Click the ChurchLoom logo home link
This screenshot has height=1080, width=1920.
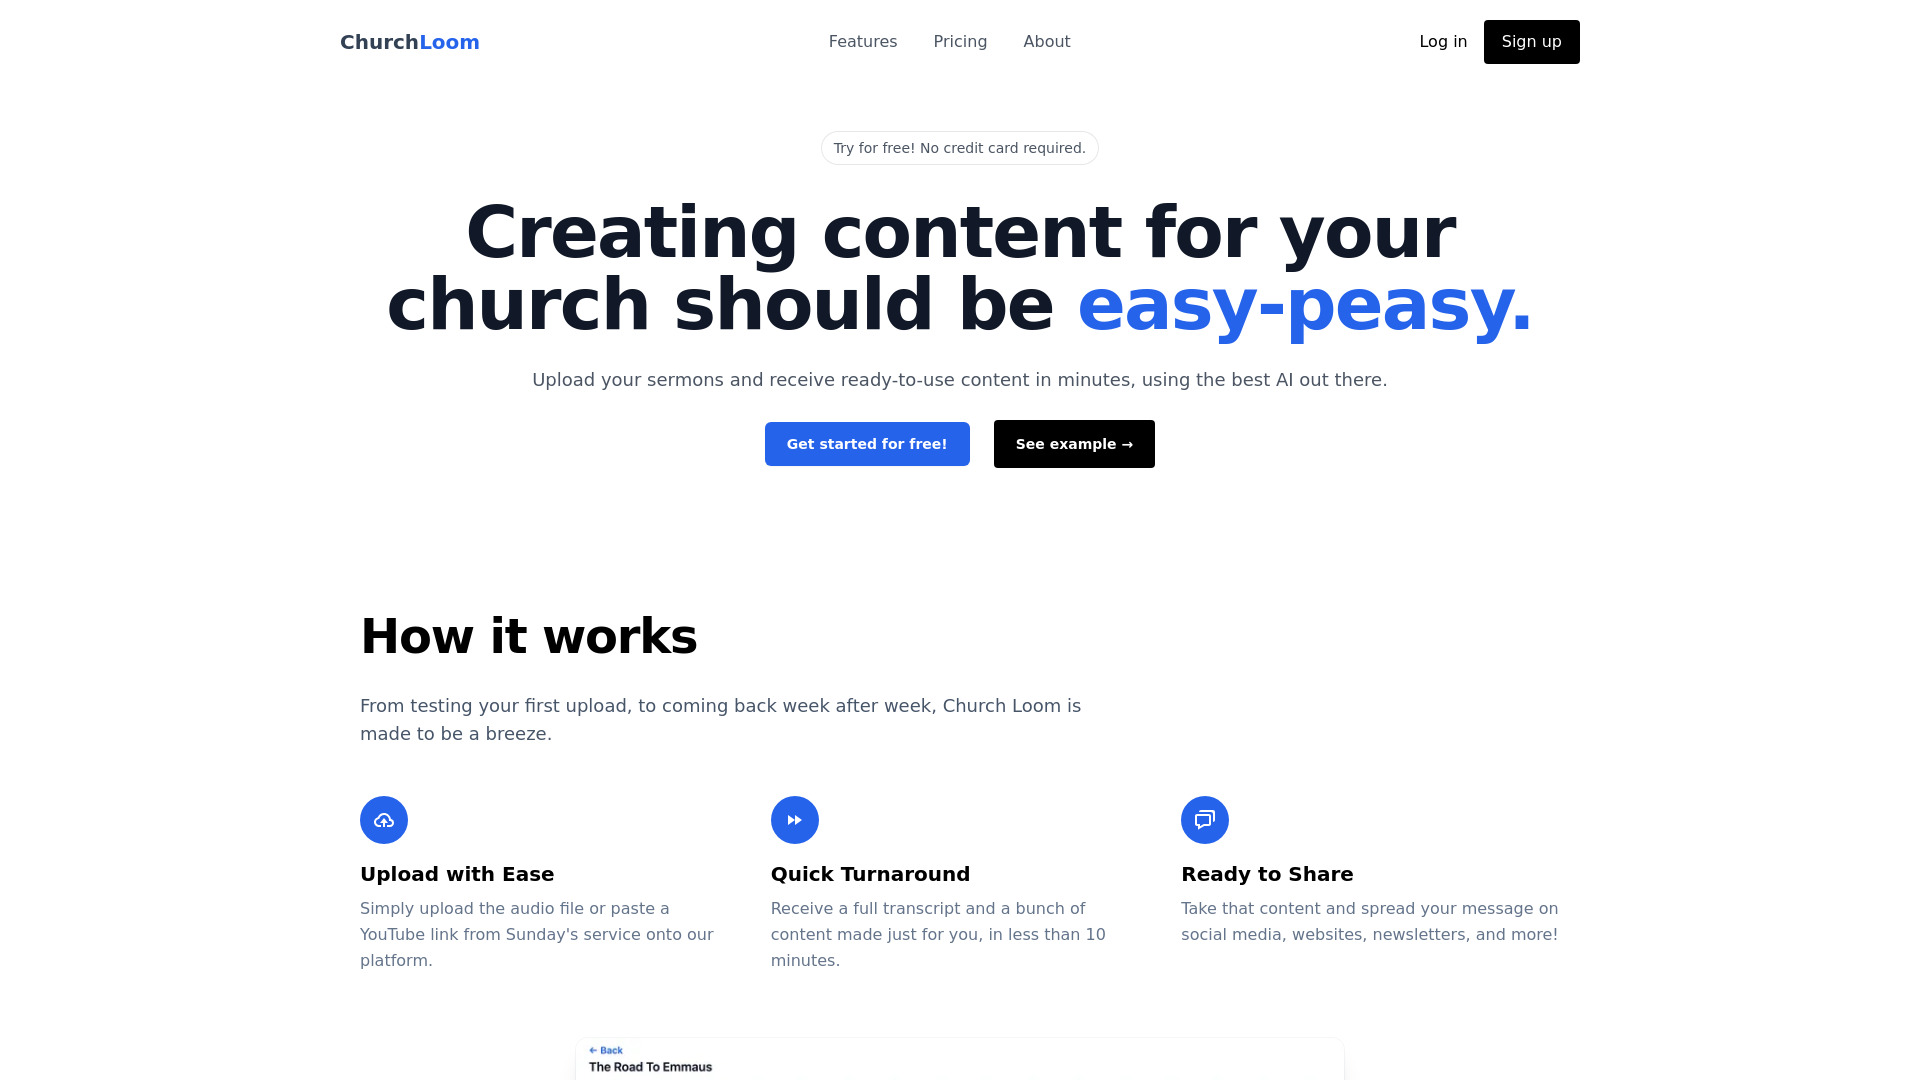(410, 41)
